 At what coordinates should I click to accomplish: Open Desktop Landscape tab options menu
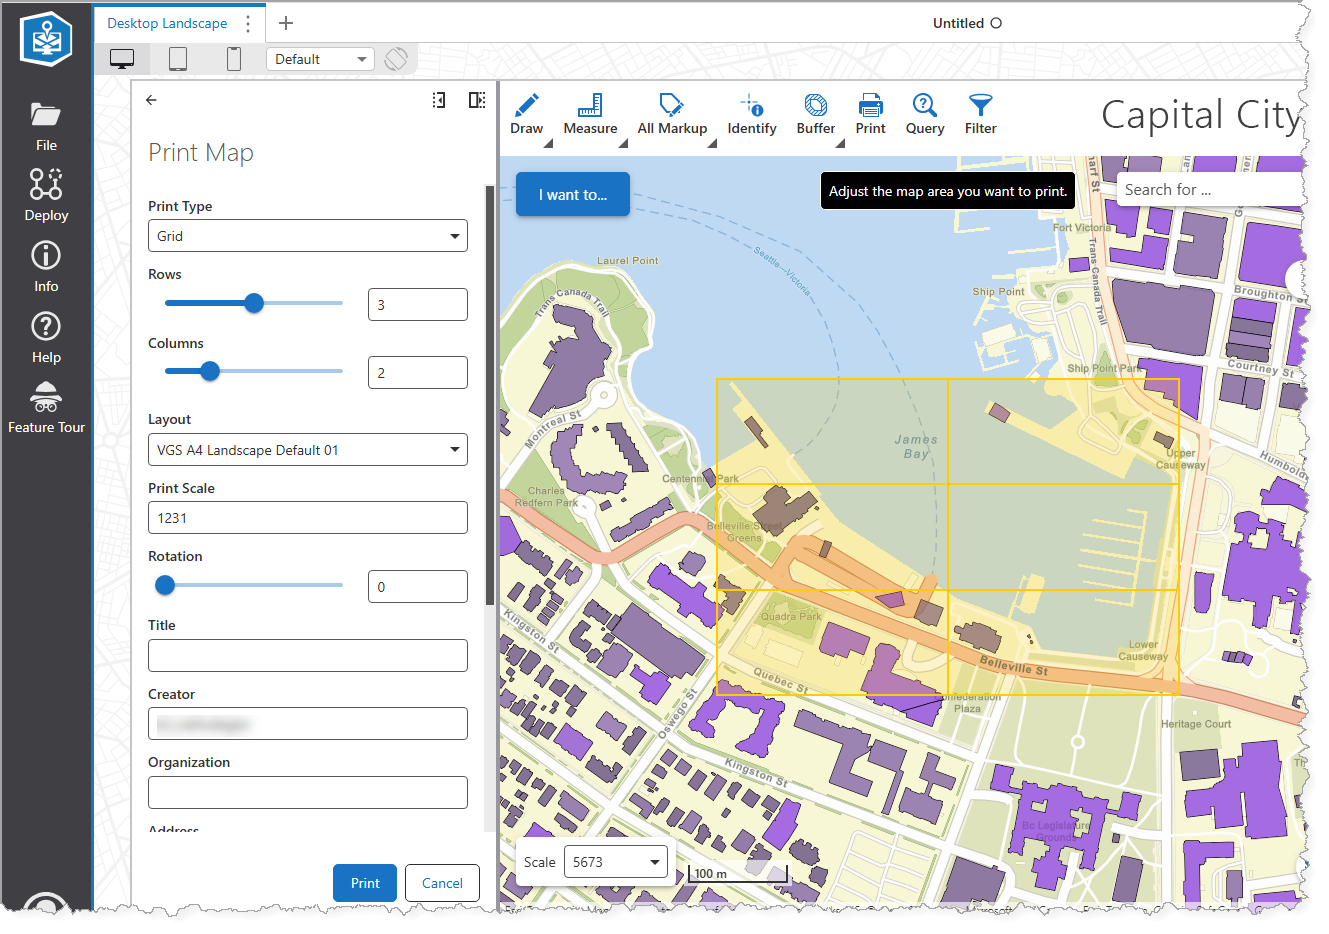click(248, 23)
